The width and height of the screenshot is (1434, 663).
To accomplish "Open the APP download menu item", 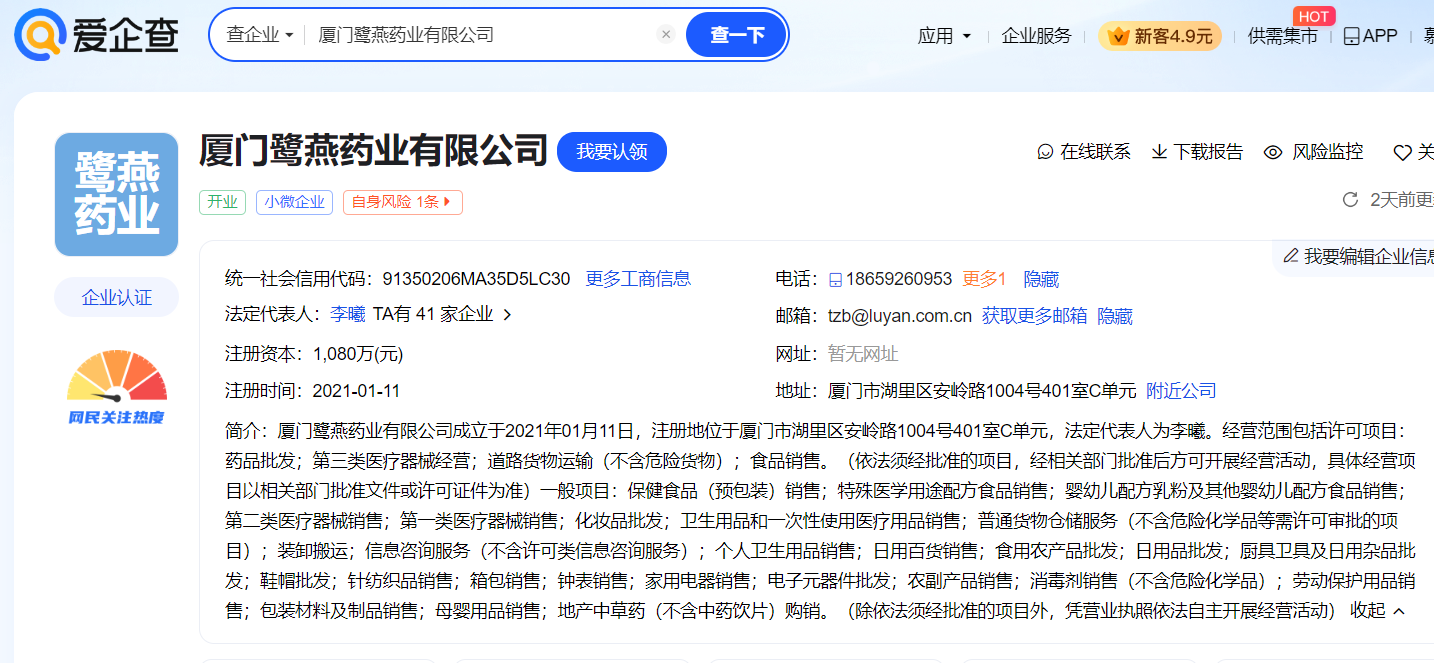I will coord(1370,36).
